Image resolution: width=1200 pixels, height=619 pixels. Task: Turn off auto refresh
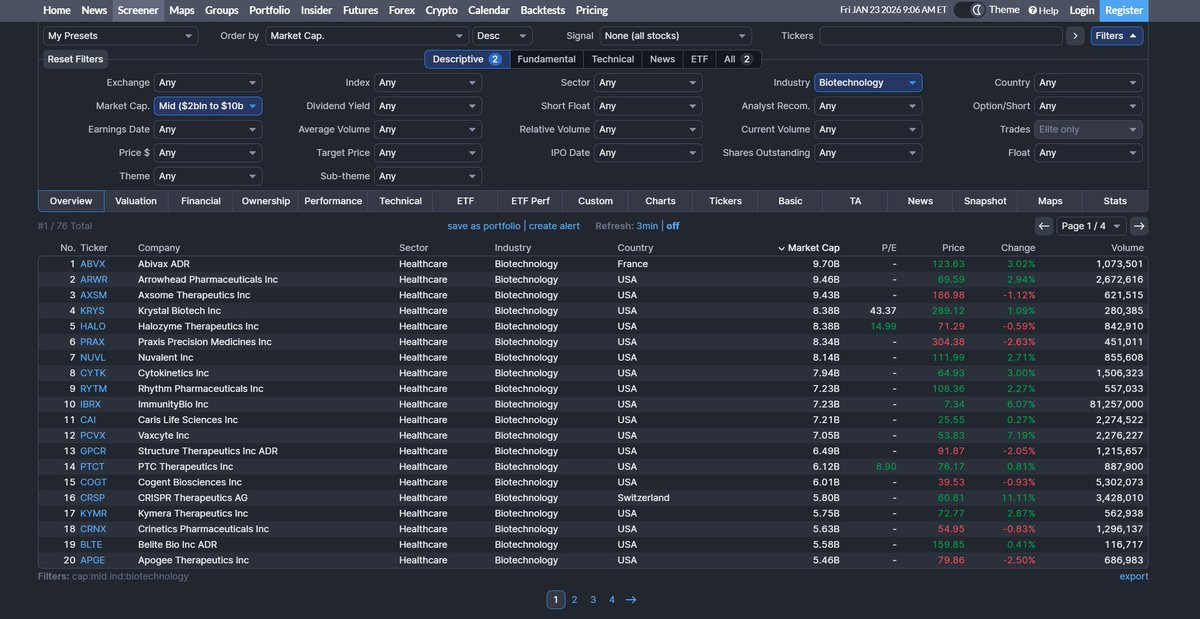tap(673, 226)
